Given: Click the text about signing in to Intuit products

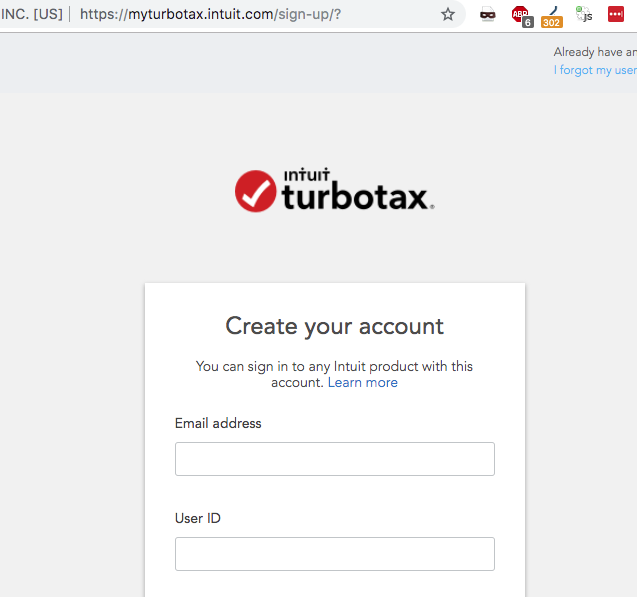Looking at the screenshot, I should [334, 374].
